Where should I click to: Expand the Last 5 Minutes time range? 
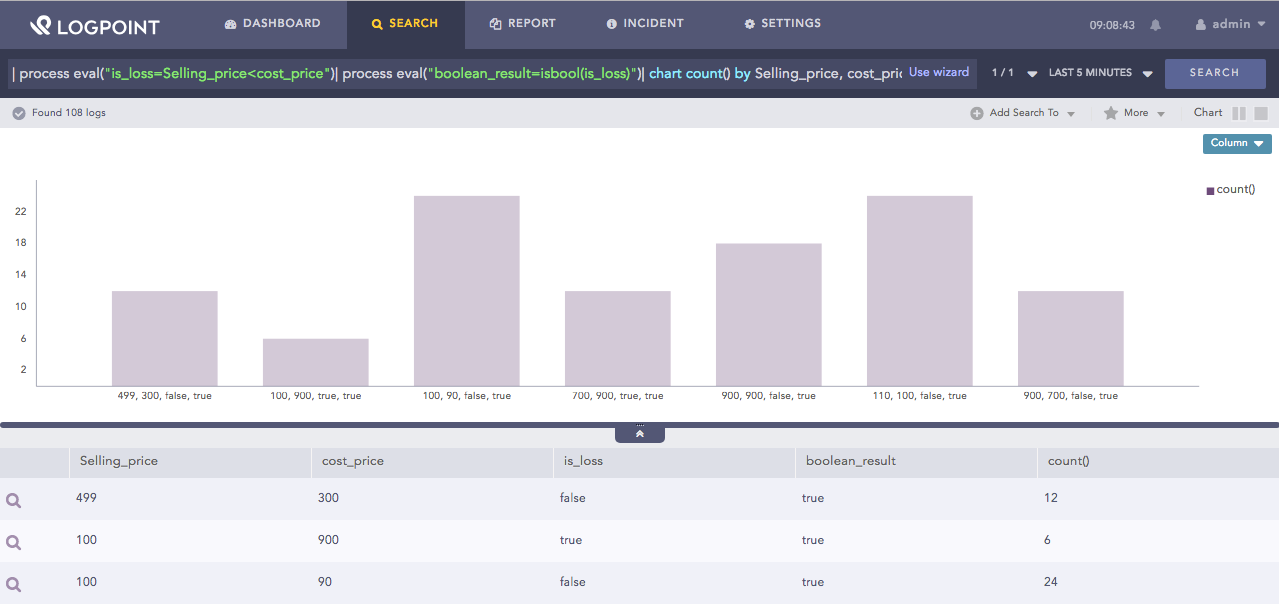click(x=1100, y=73)
